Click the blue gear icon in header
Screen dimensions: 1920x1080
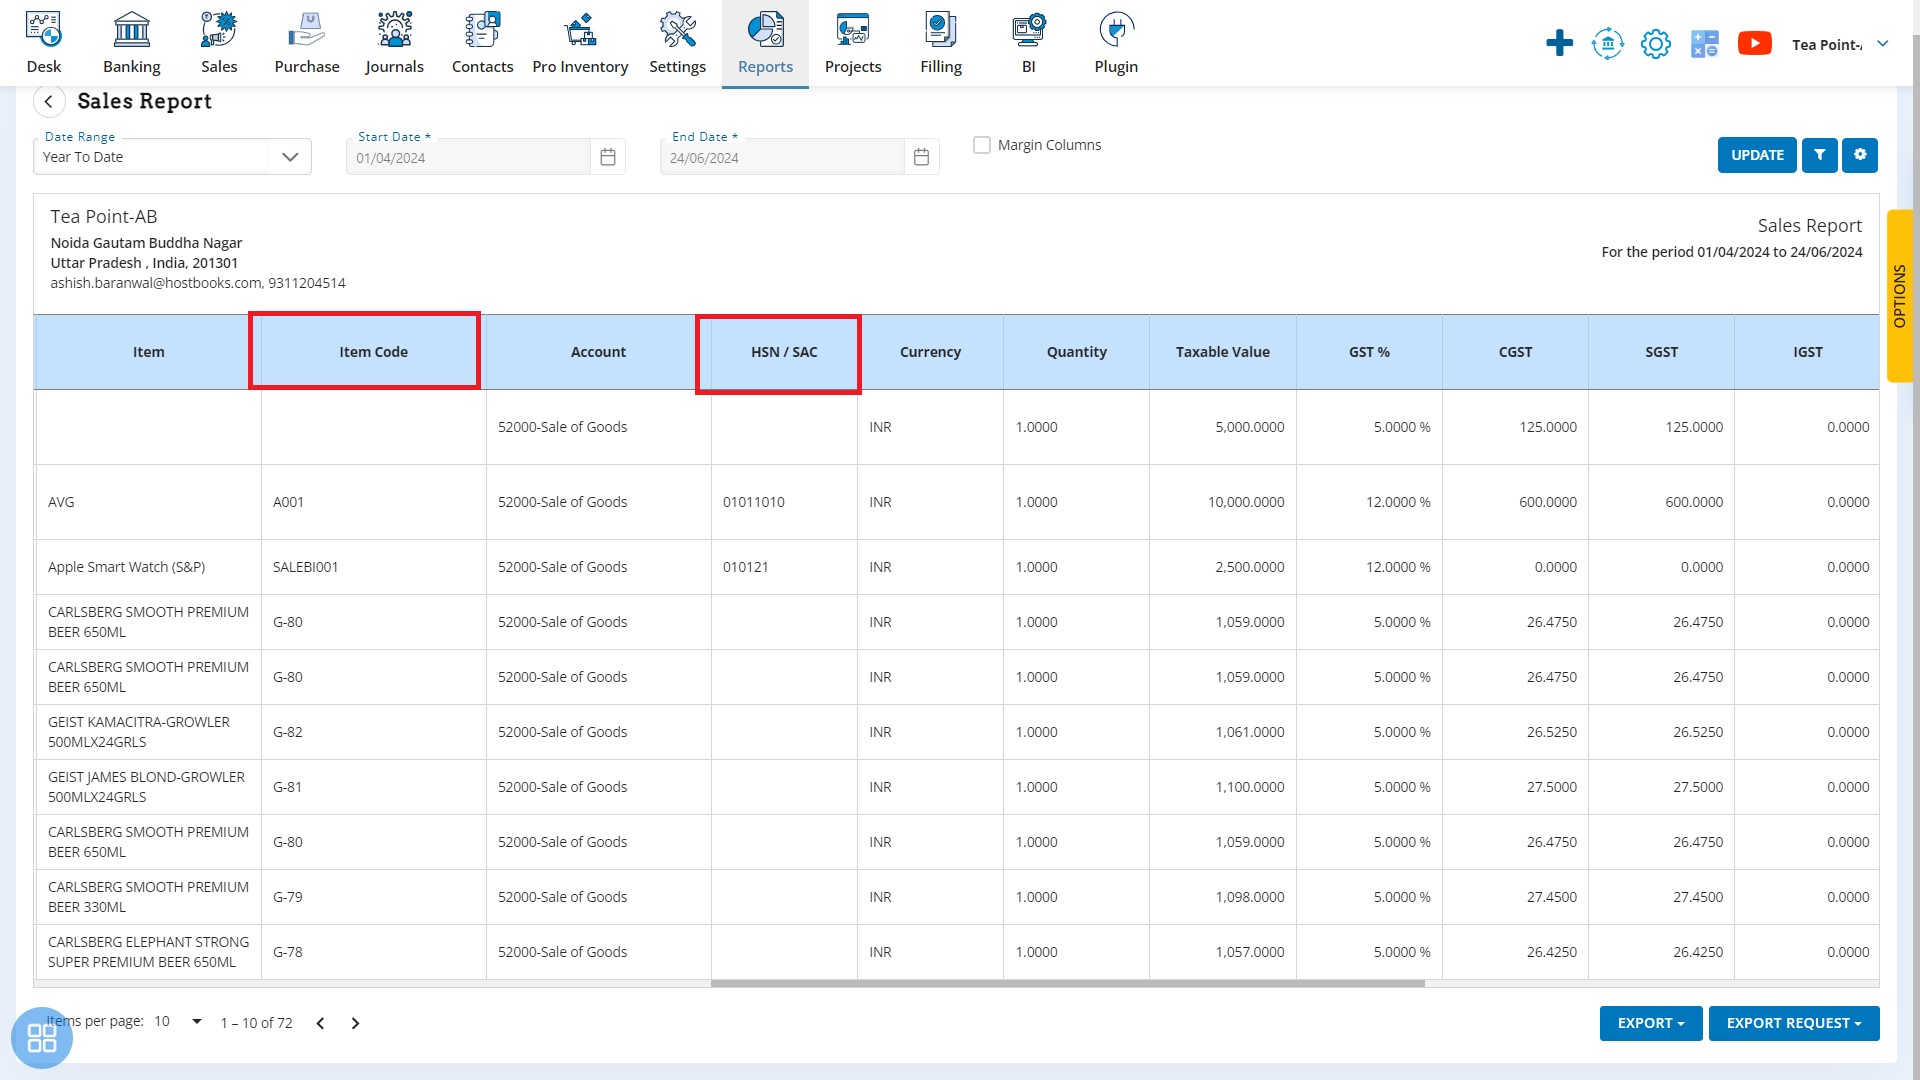pos(1656,44)
